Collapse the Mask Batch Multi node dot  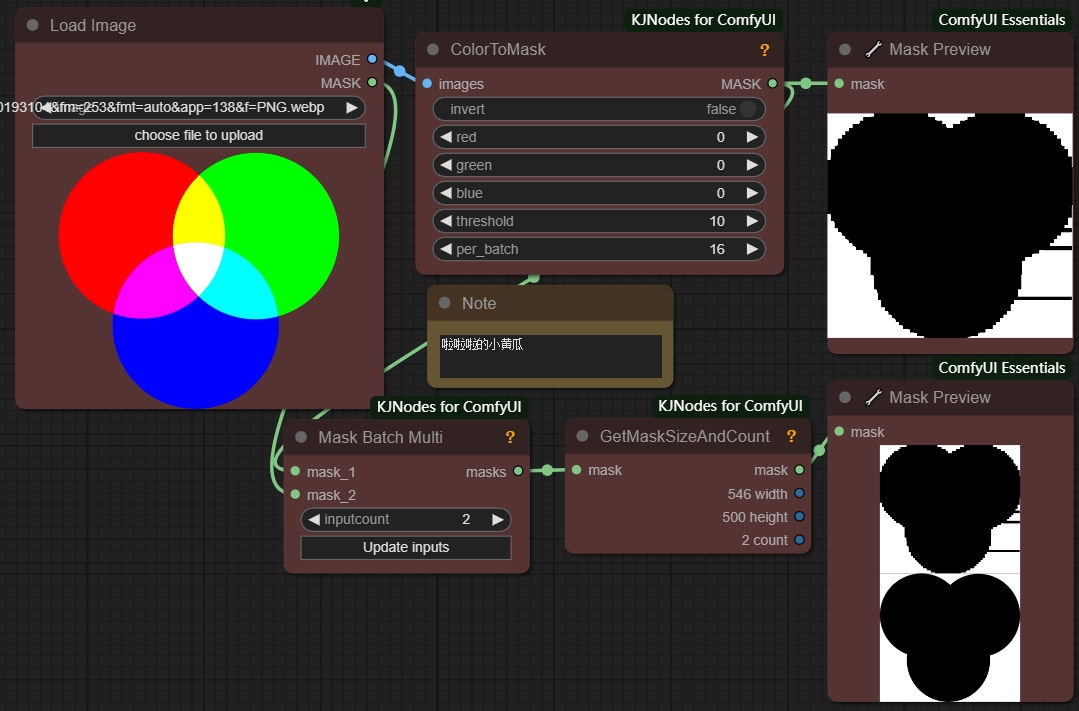pyautogui.click(x=301, y=437)
